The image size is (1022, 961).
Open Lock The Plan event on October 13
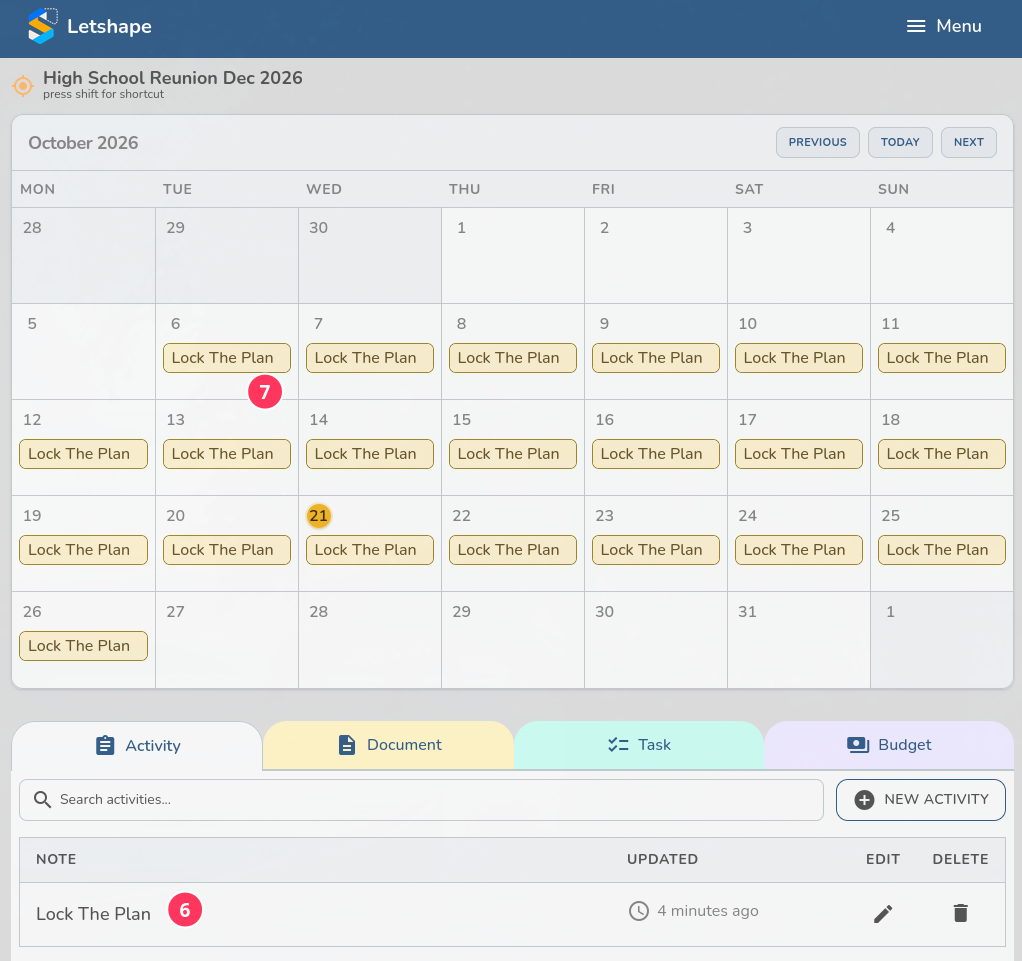(x=227, y=454)
